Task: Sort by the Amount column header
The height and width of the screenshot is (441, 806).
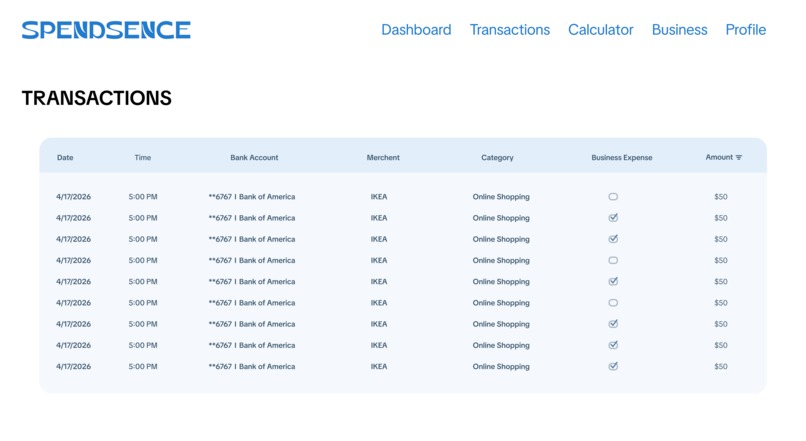Action: pyautogui.click(x=719, y=157)
